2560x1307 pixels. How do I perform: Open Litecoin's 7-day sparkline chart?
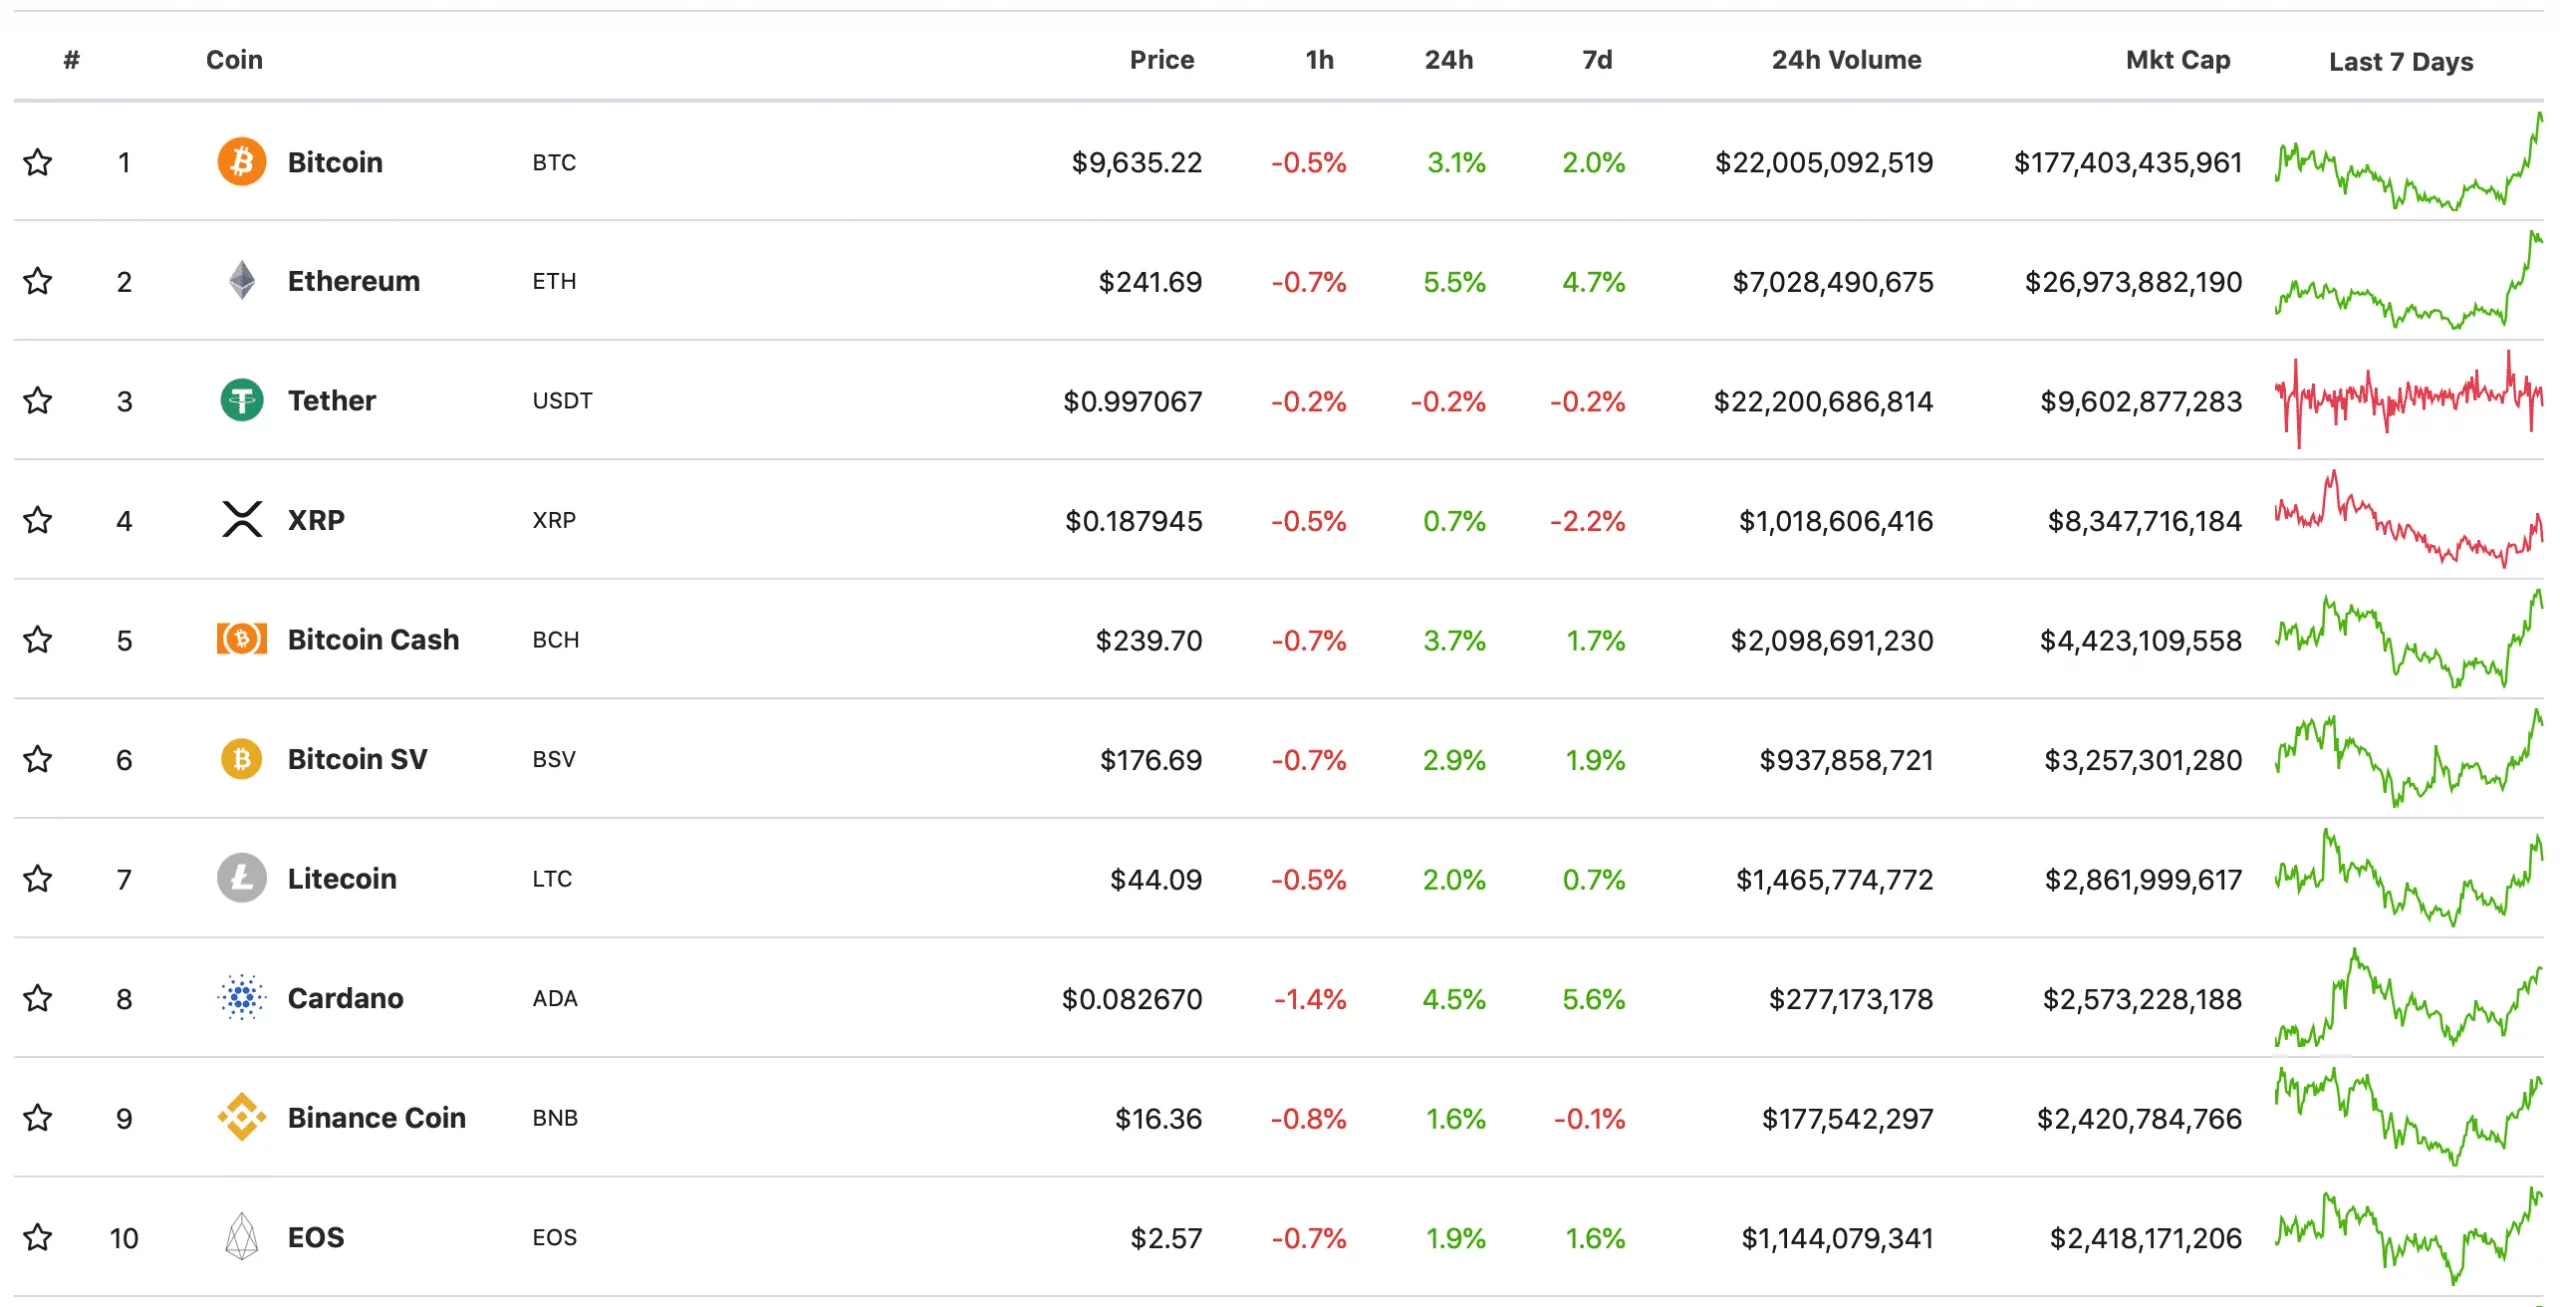(2409, 877)
